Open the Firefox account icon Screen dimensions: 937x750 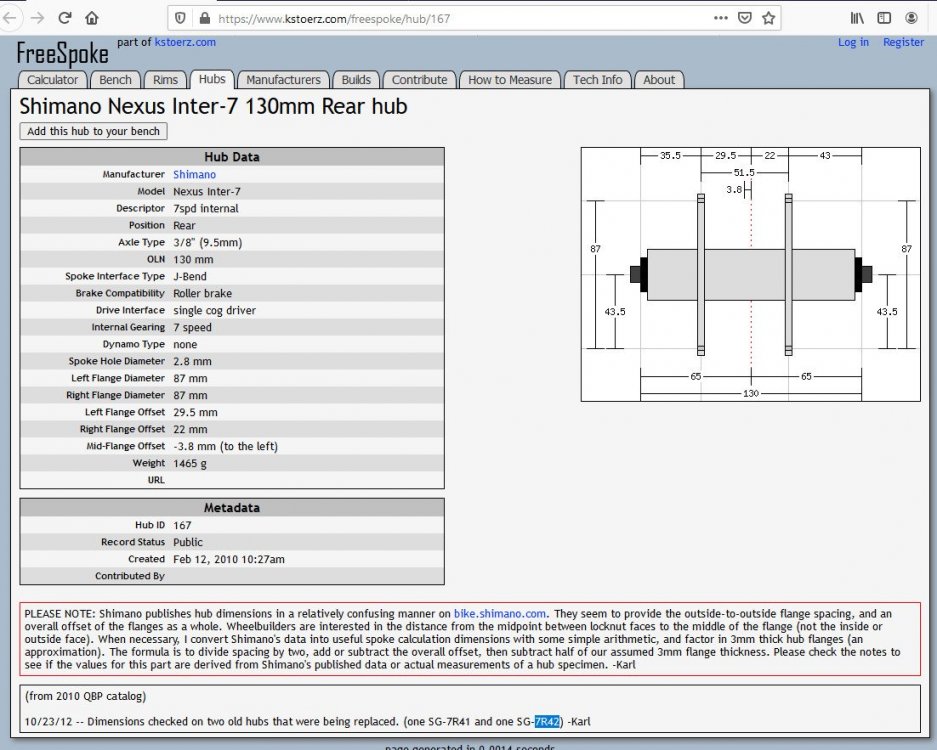(911, 18)
